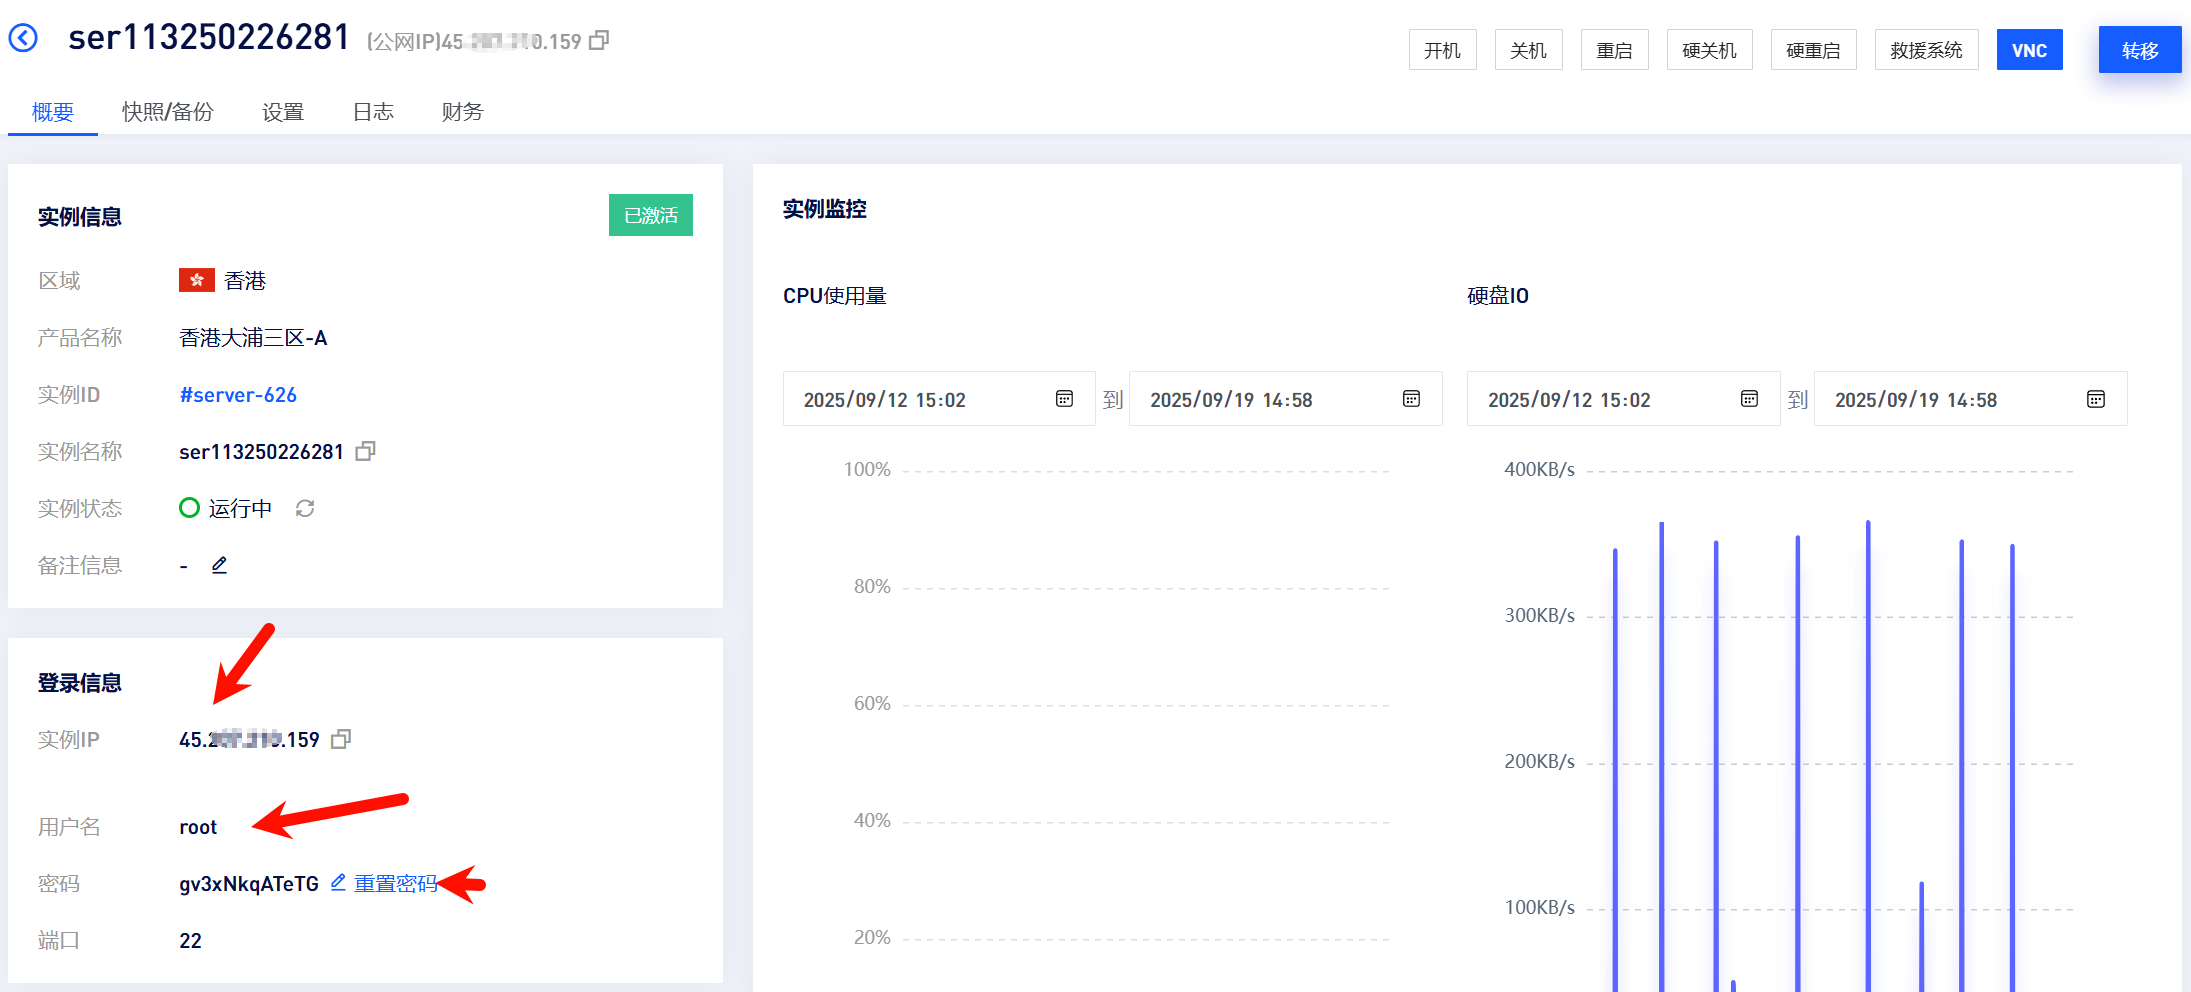
Task: Click the 救援系统 button
Action: pos(1926,50)
